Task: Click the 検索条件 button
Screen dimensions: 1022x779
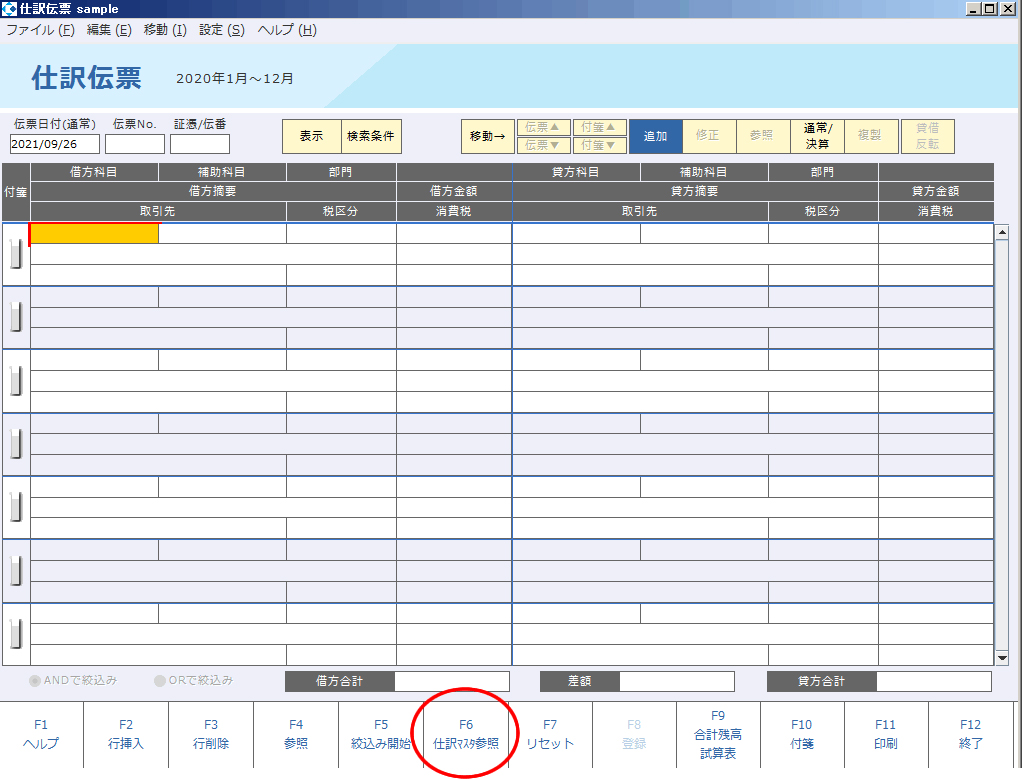Action: [371, 136]
